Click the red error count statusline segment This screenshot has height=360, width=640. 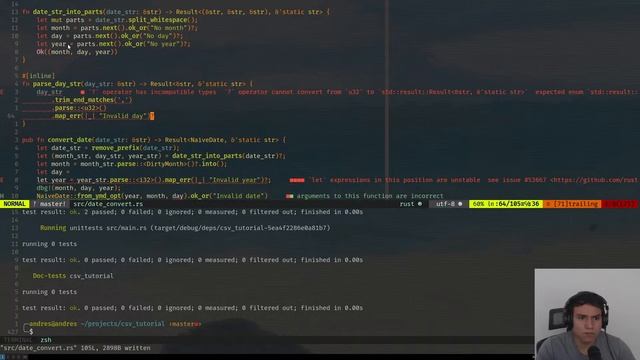pyautogui.click(x=621, y=204)
